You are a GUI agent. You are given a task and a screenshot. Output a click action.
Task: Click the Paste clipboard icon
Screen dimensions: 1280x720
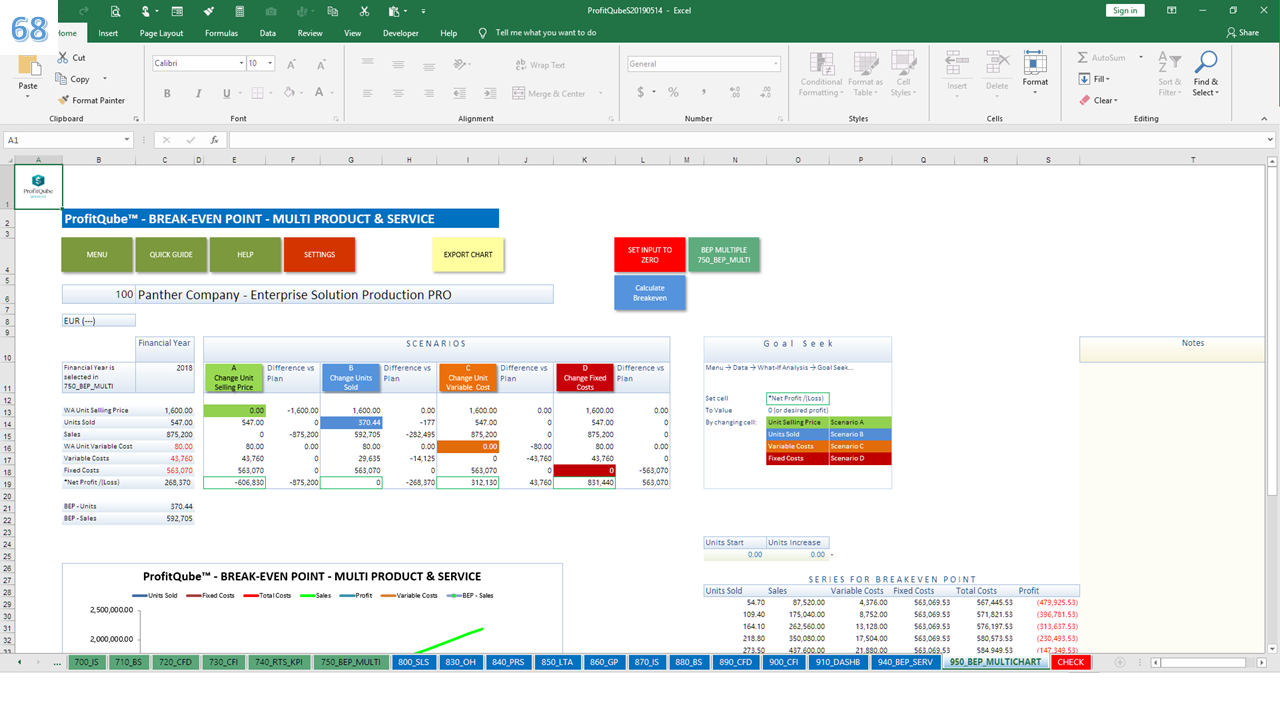(28, 67)
